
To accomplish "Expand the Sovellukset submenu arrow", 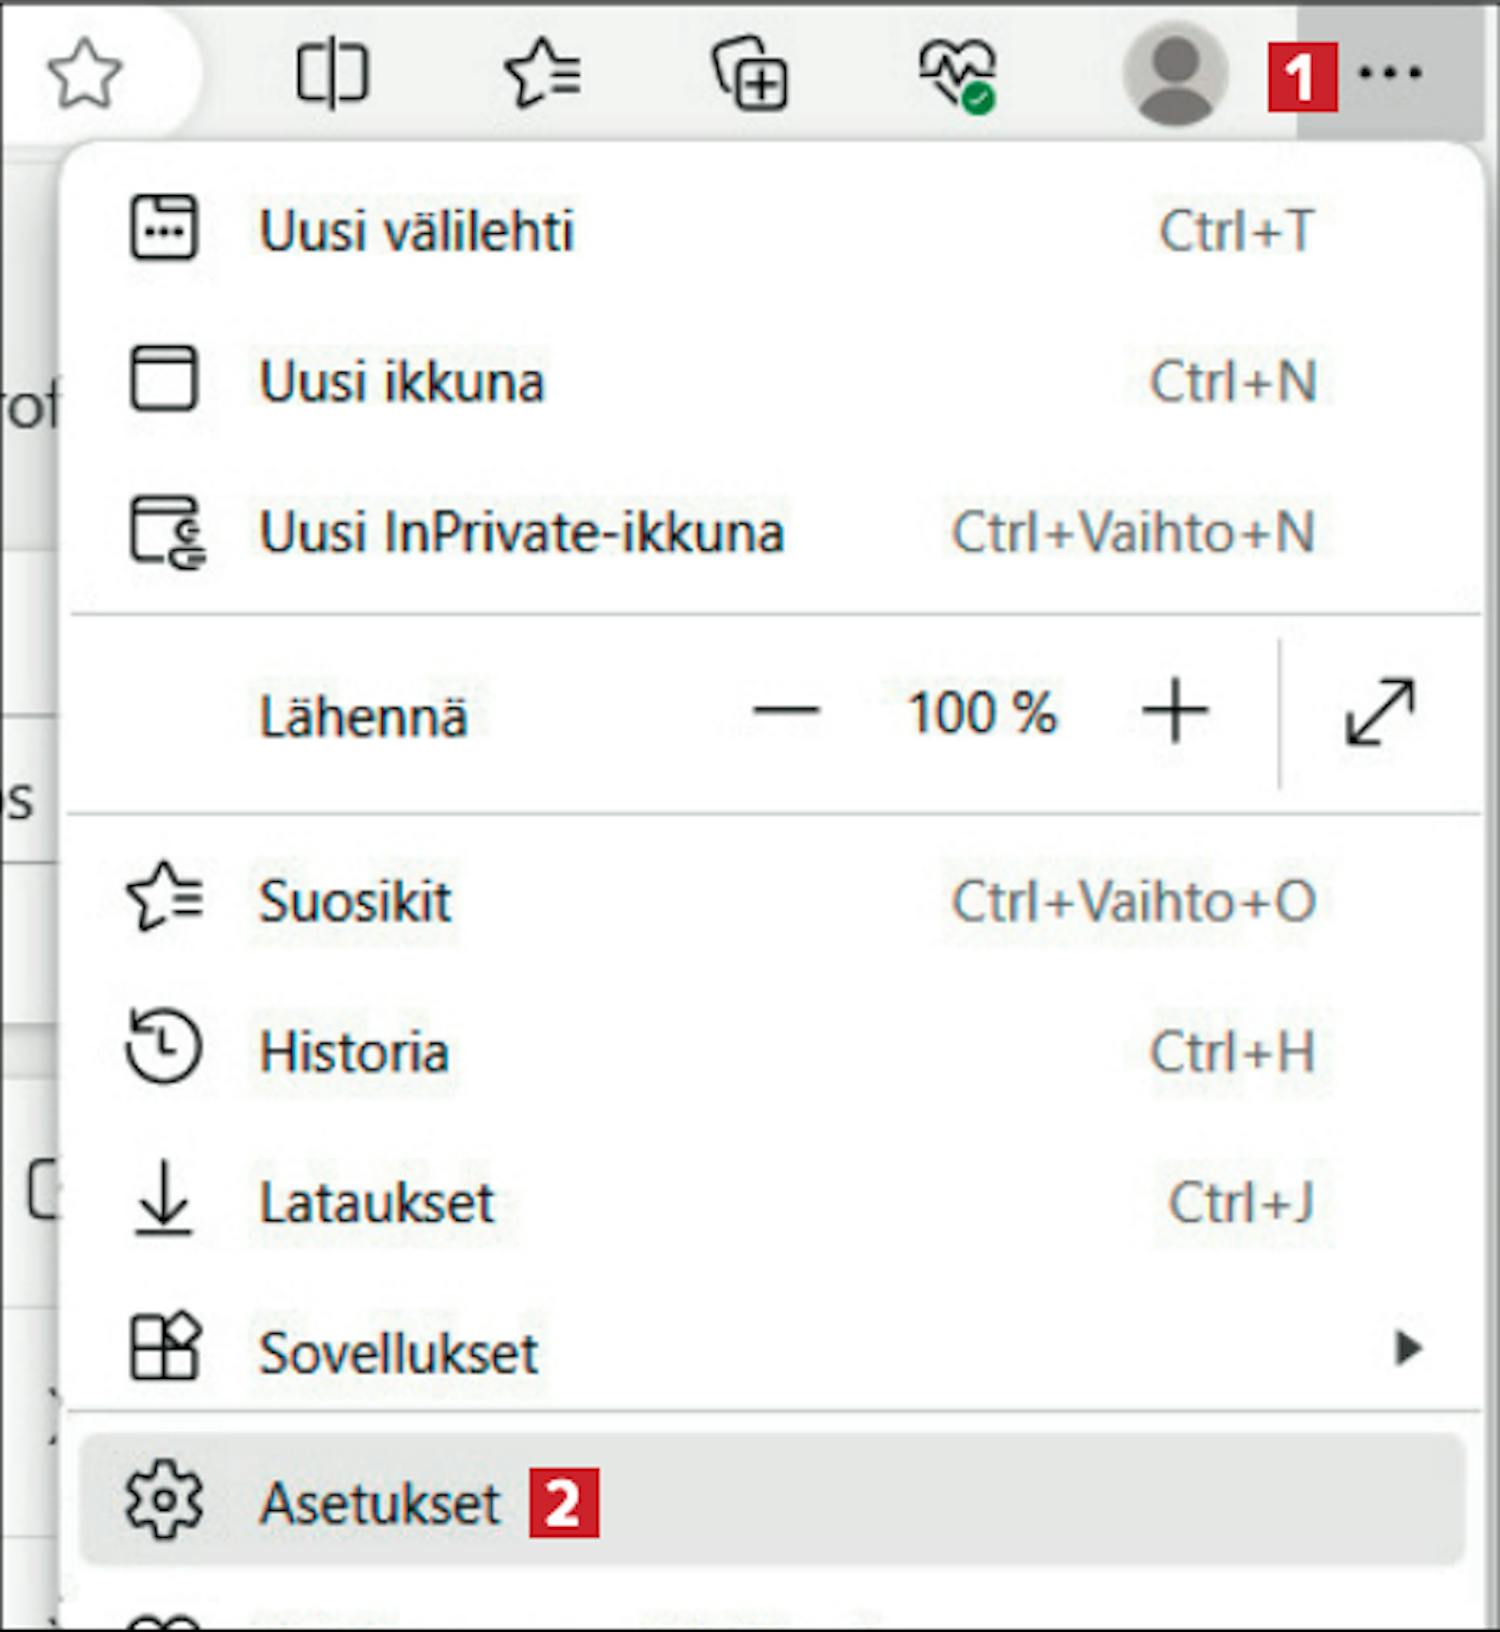I will pyautogui.click(x=1408, y=1348).
